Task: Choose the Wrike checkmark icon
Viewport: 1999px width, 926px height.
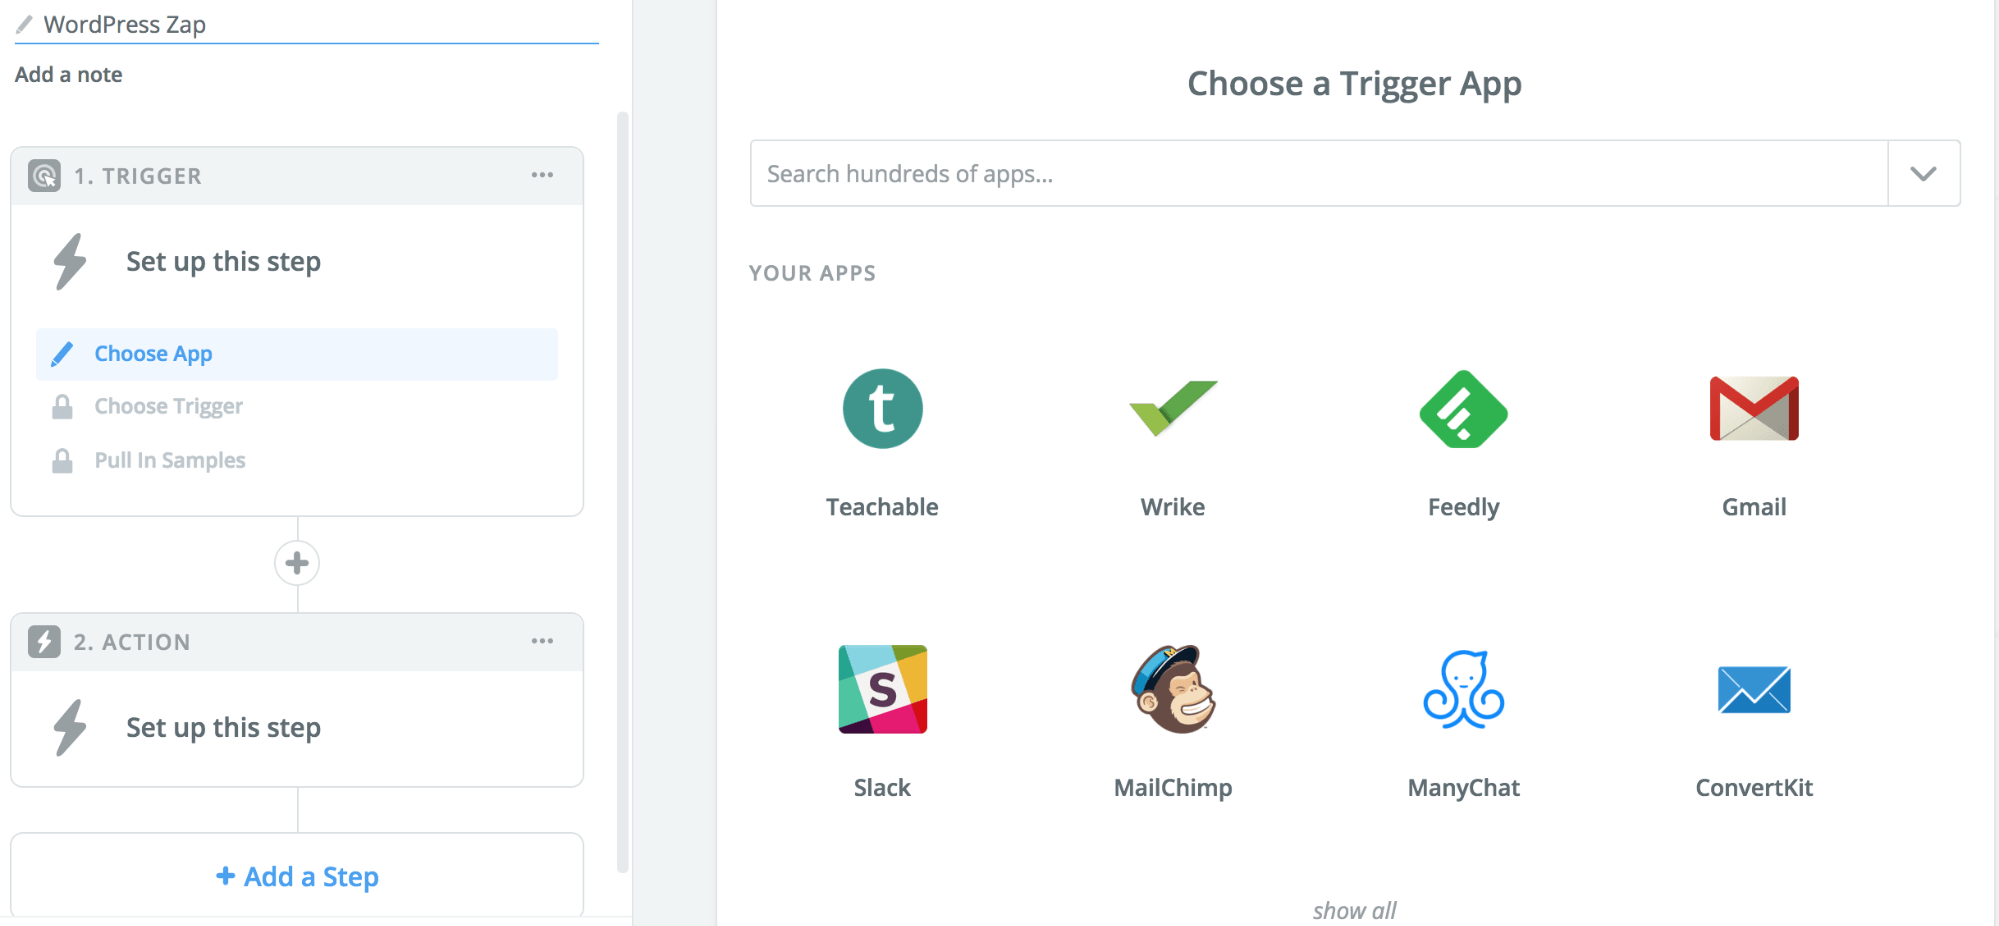Action: click(1173, 408)
